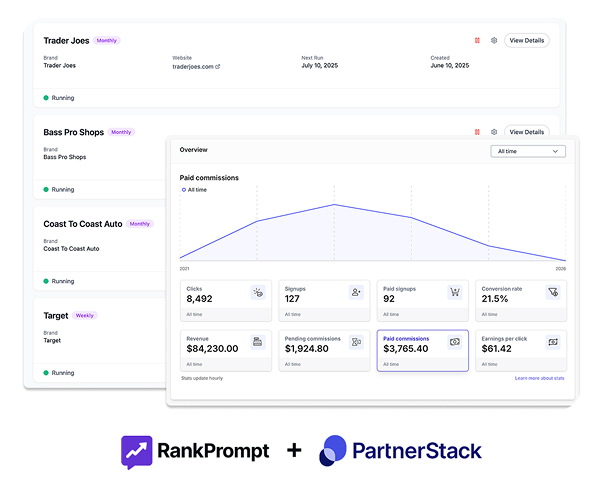The height and width of the screenshot is (489, 600).
Task: Click the Conversion rate funnel icon
Action: [x=552, y=292]
